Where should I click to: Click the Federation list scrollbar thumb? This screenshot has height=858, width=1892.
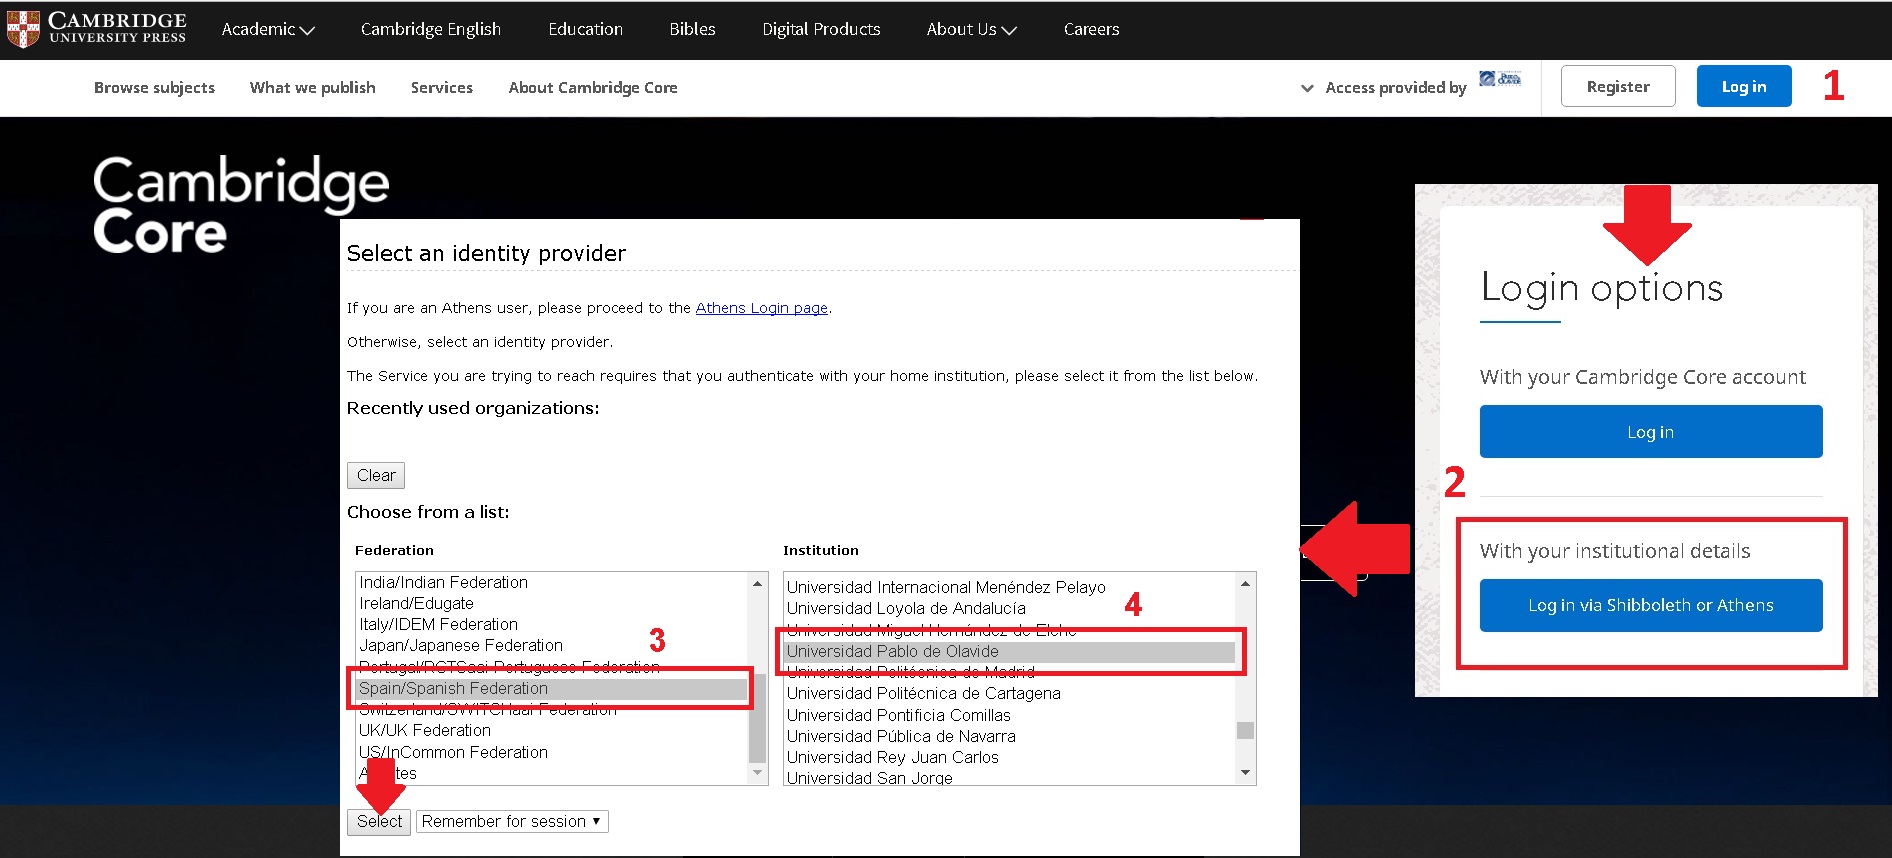pyautogui.click(x=758, y=718)
